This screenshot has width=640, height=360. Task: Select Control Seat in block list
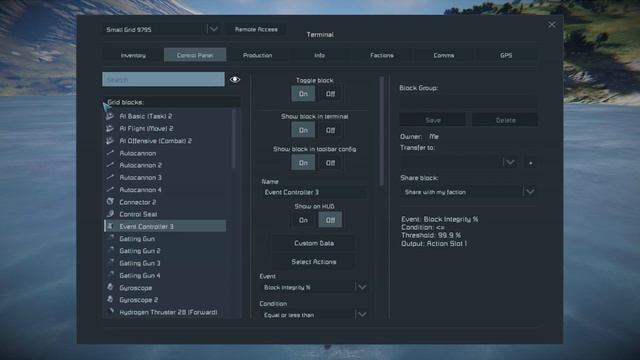click(x=165, y=214)
